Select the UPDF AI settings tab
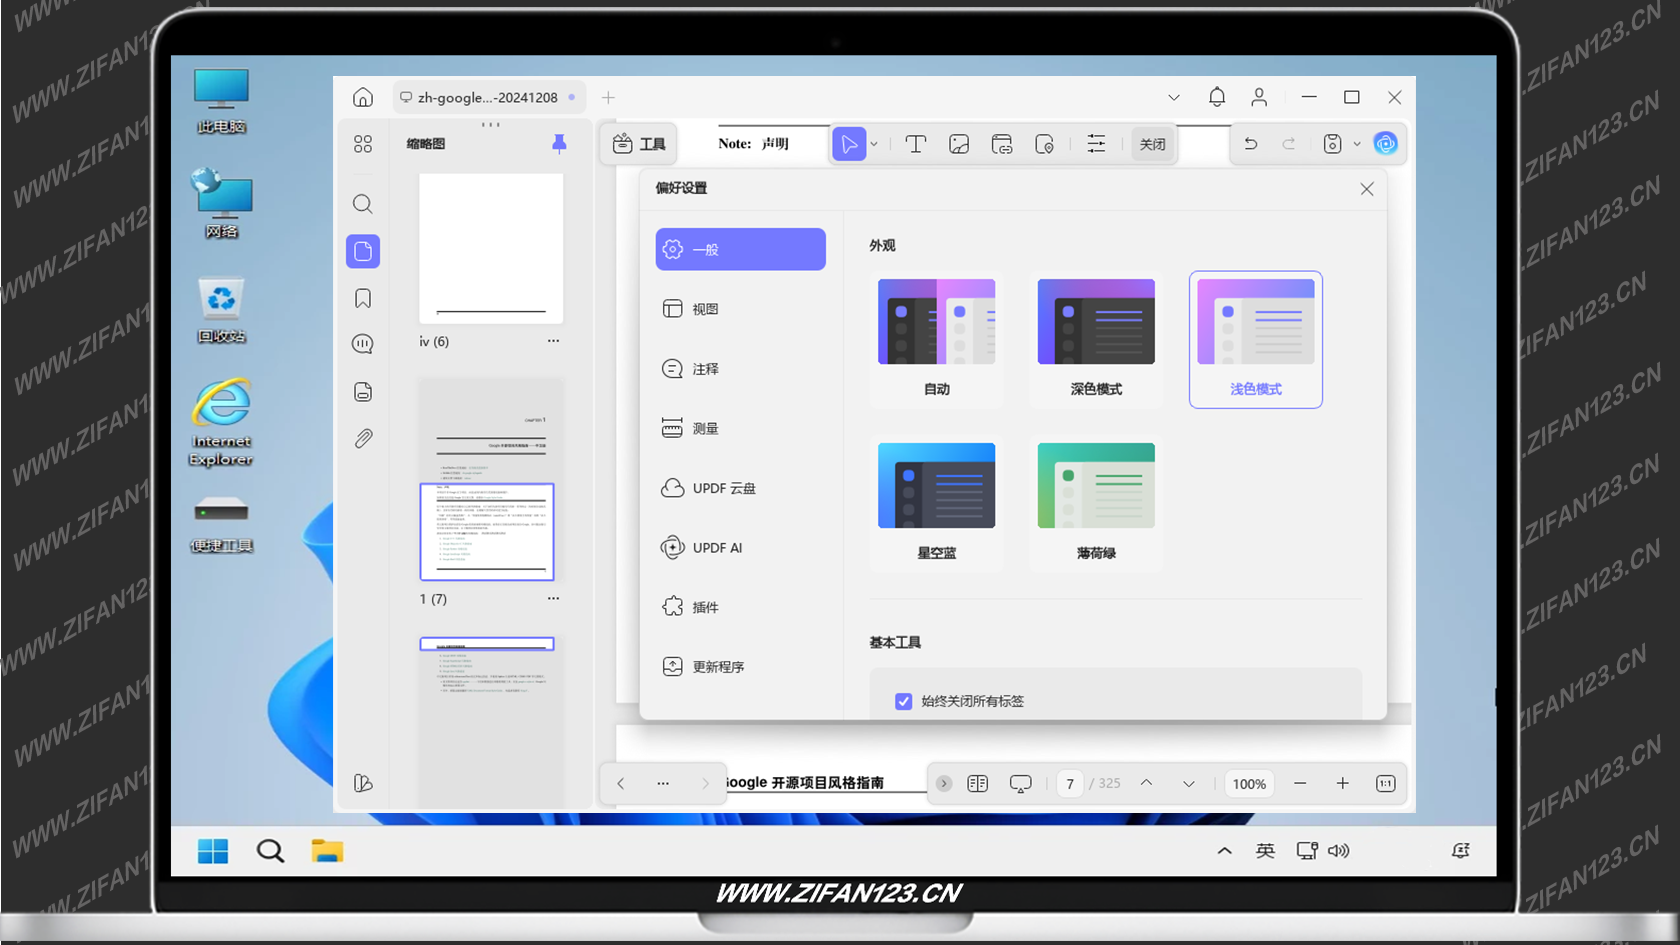The height and width of the screenshot is (945, 1680). click(x=741, y=548)
